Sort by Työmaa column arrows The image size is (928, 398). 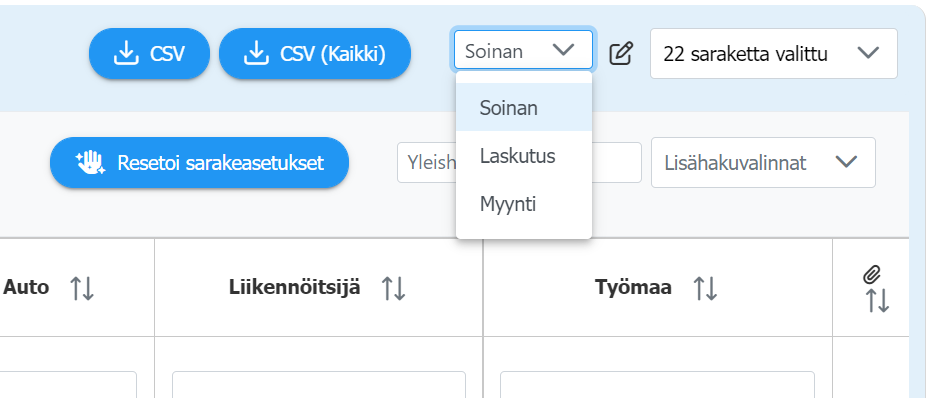click(x=705, y=288)
